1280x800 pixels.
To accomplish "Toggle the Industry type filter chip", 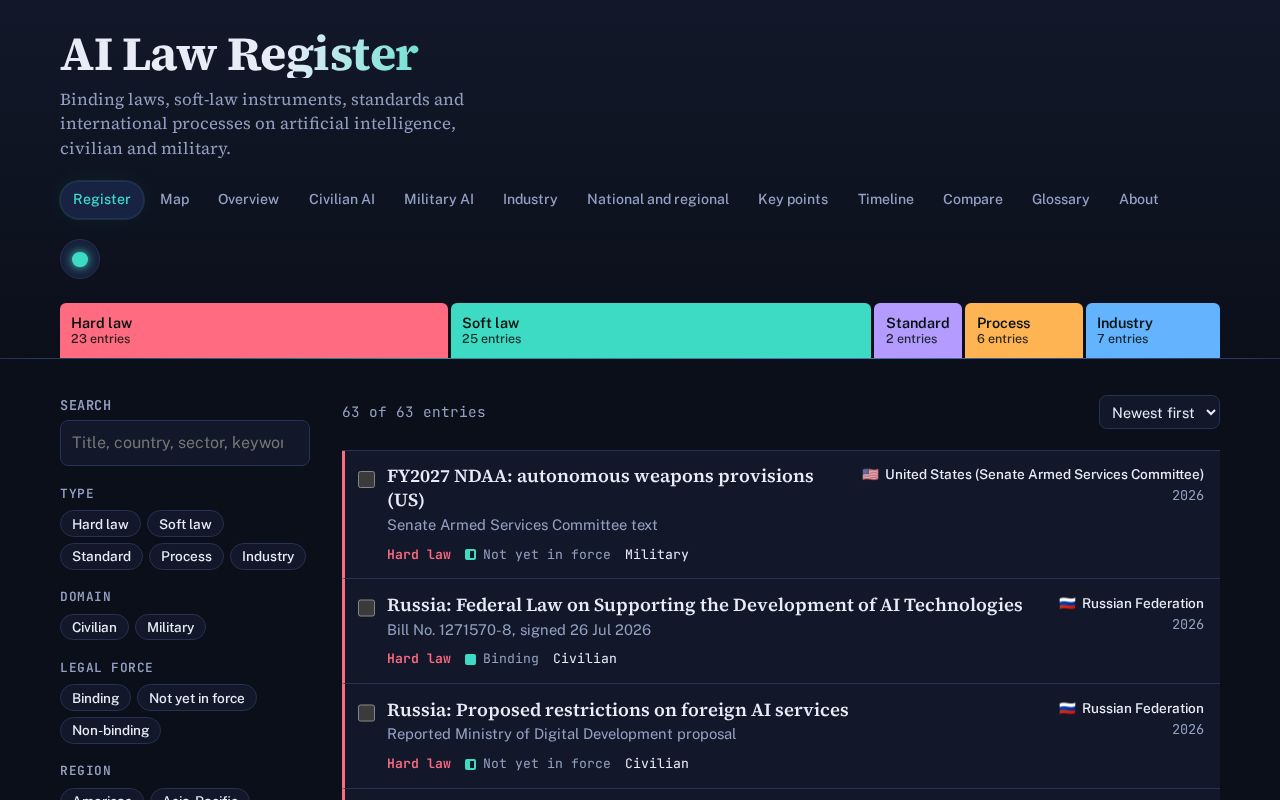I will [268, 556].
